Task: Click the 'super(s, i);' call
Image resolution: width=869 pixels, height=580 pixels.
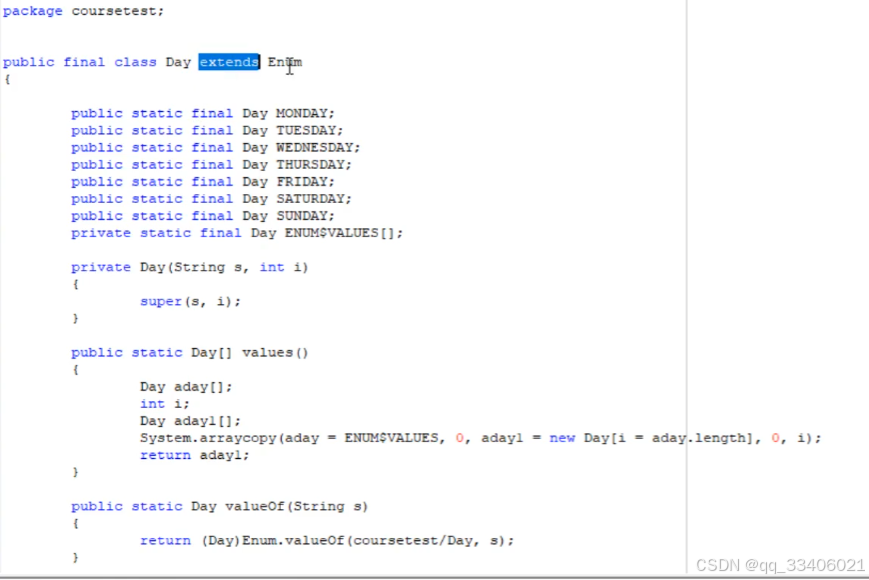Action: [x=191, y=301]
